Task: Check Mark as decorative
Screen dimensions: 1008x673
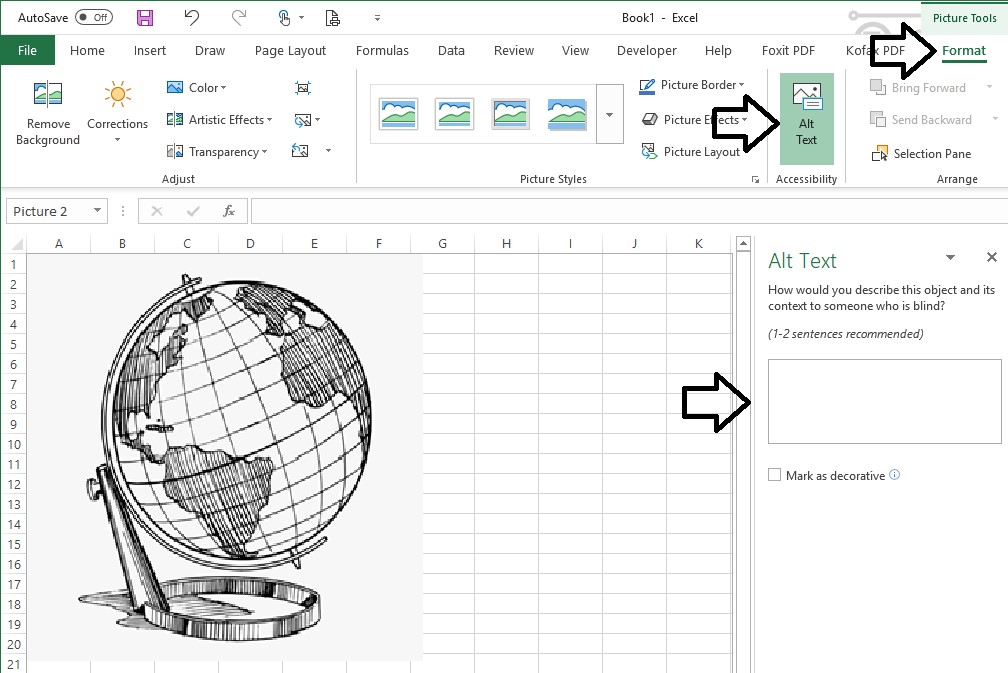Action: [774, 475]
